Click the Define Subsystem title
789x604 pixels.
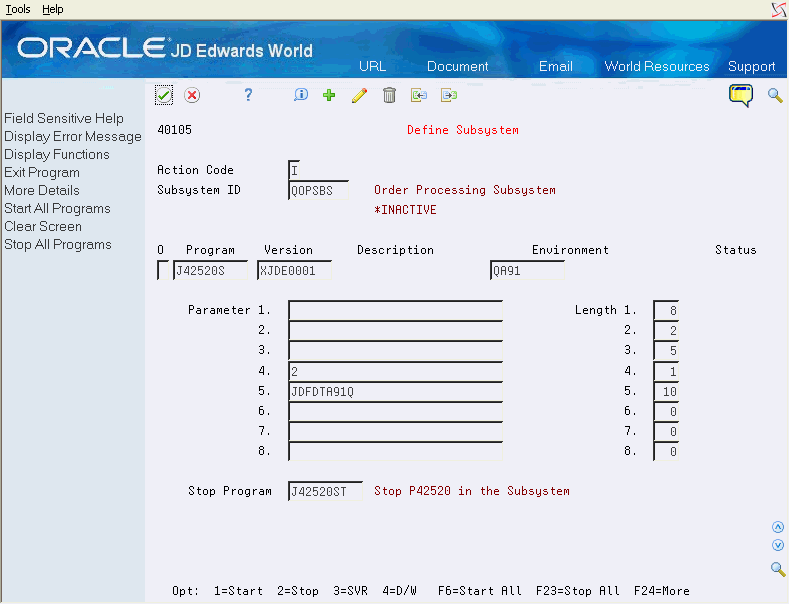point(462,130)
